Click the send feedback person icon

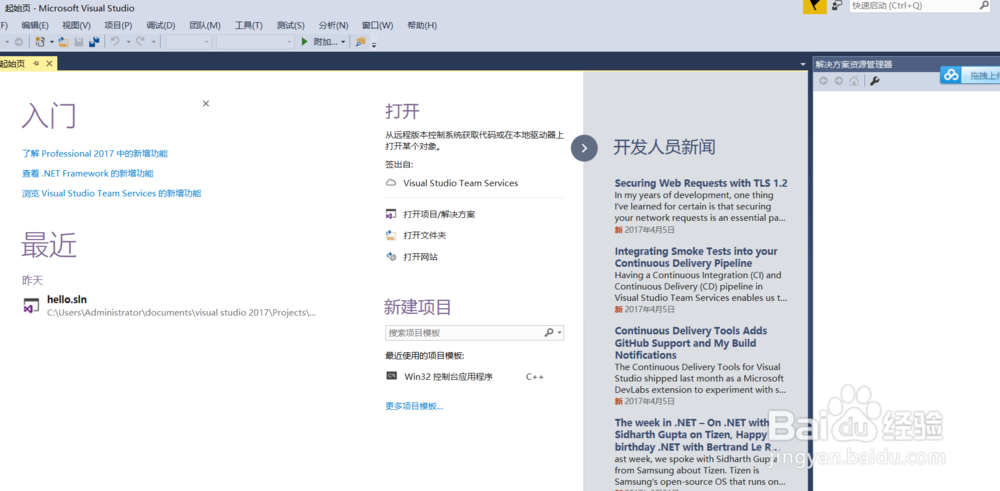(837, 5)
